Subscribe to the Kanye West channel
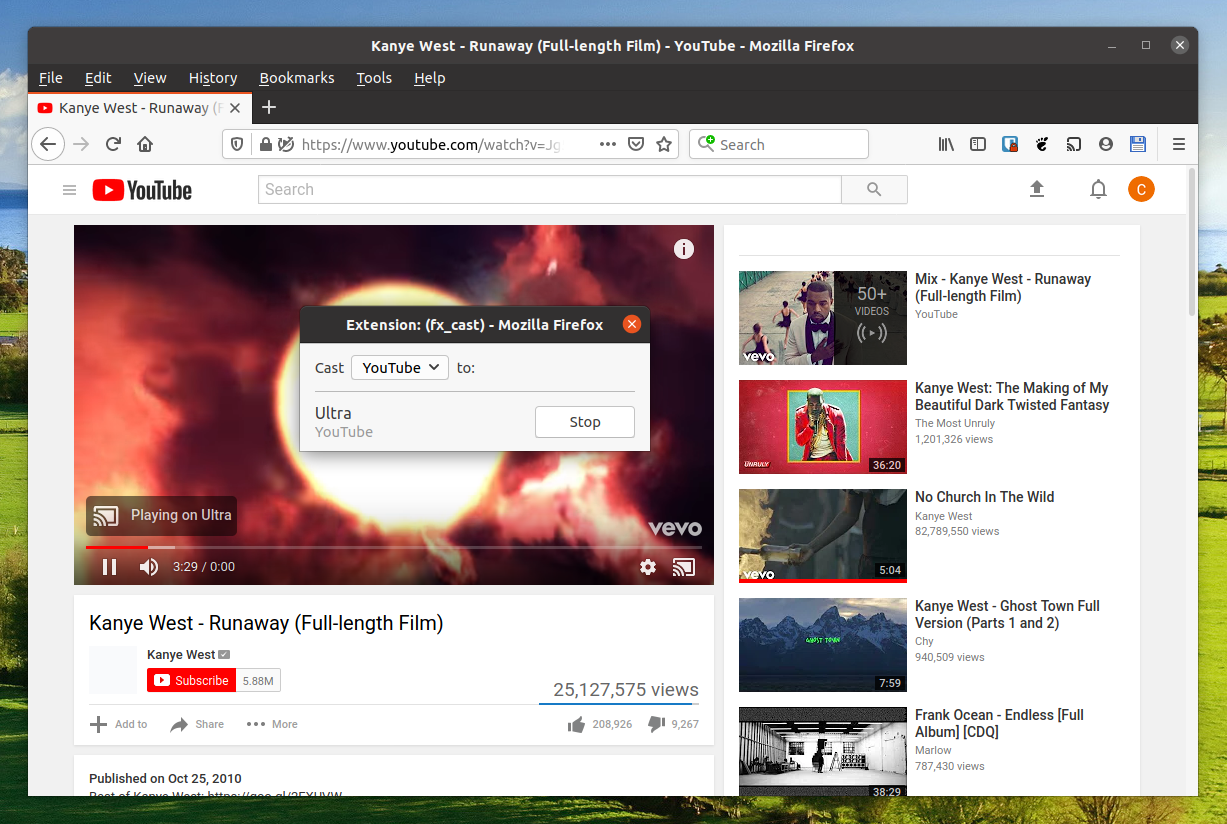 click(190, 680)
